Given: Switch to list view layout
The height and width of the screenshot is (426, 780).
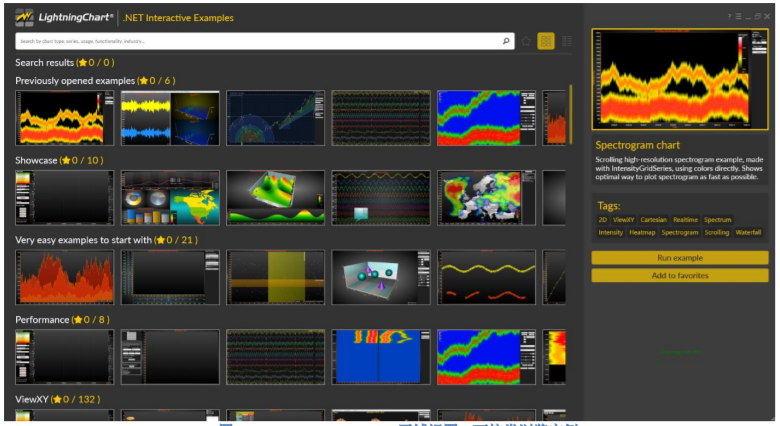Looking at the screenshot, I should pos(567,41).
